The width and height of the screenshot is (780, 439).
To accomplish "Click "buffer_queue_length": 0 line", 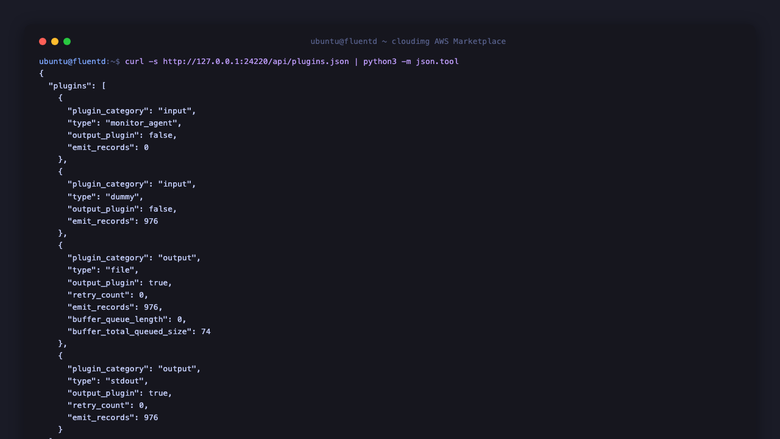I will coord(127,319).
